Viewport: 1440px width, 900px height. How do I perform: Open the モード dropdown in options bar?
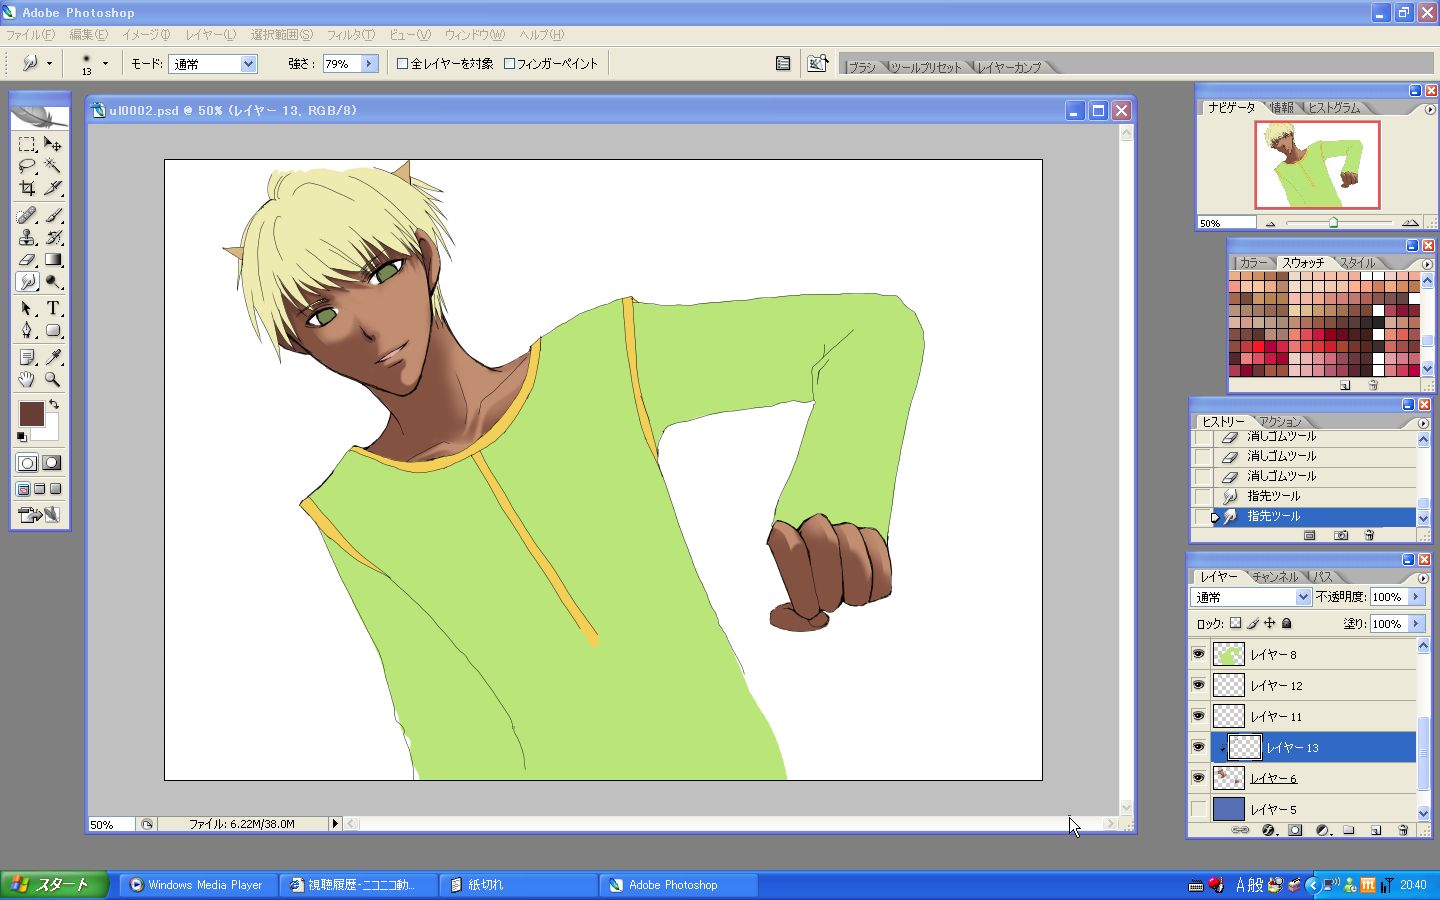pos(248,64)
